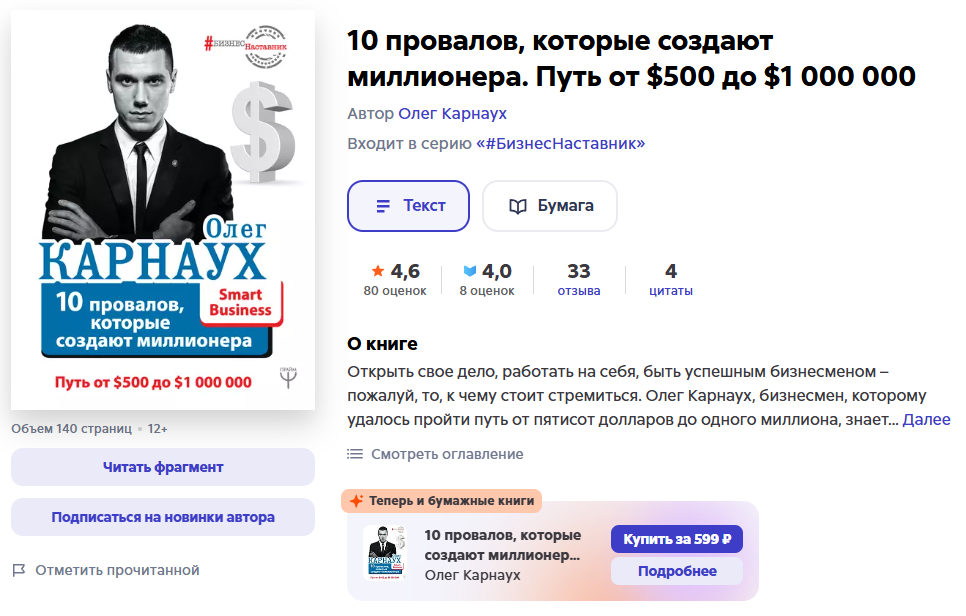Screen dimensions: 966x616
Task: Open the #БизнесНаставник series link
Action: (x=561, y=144)
